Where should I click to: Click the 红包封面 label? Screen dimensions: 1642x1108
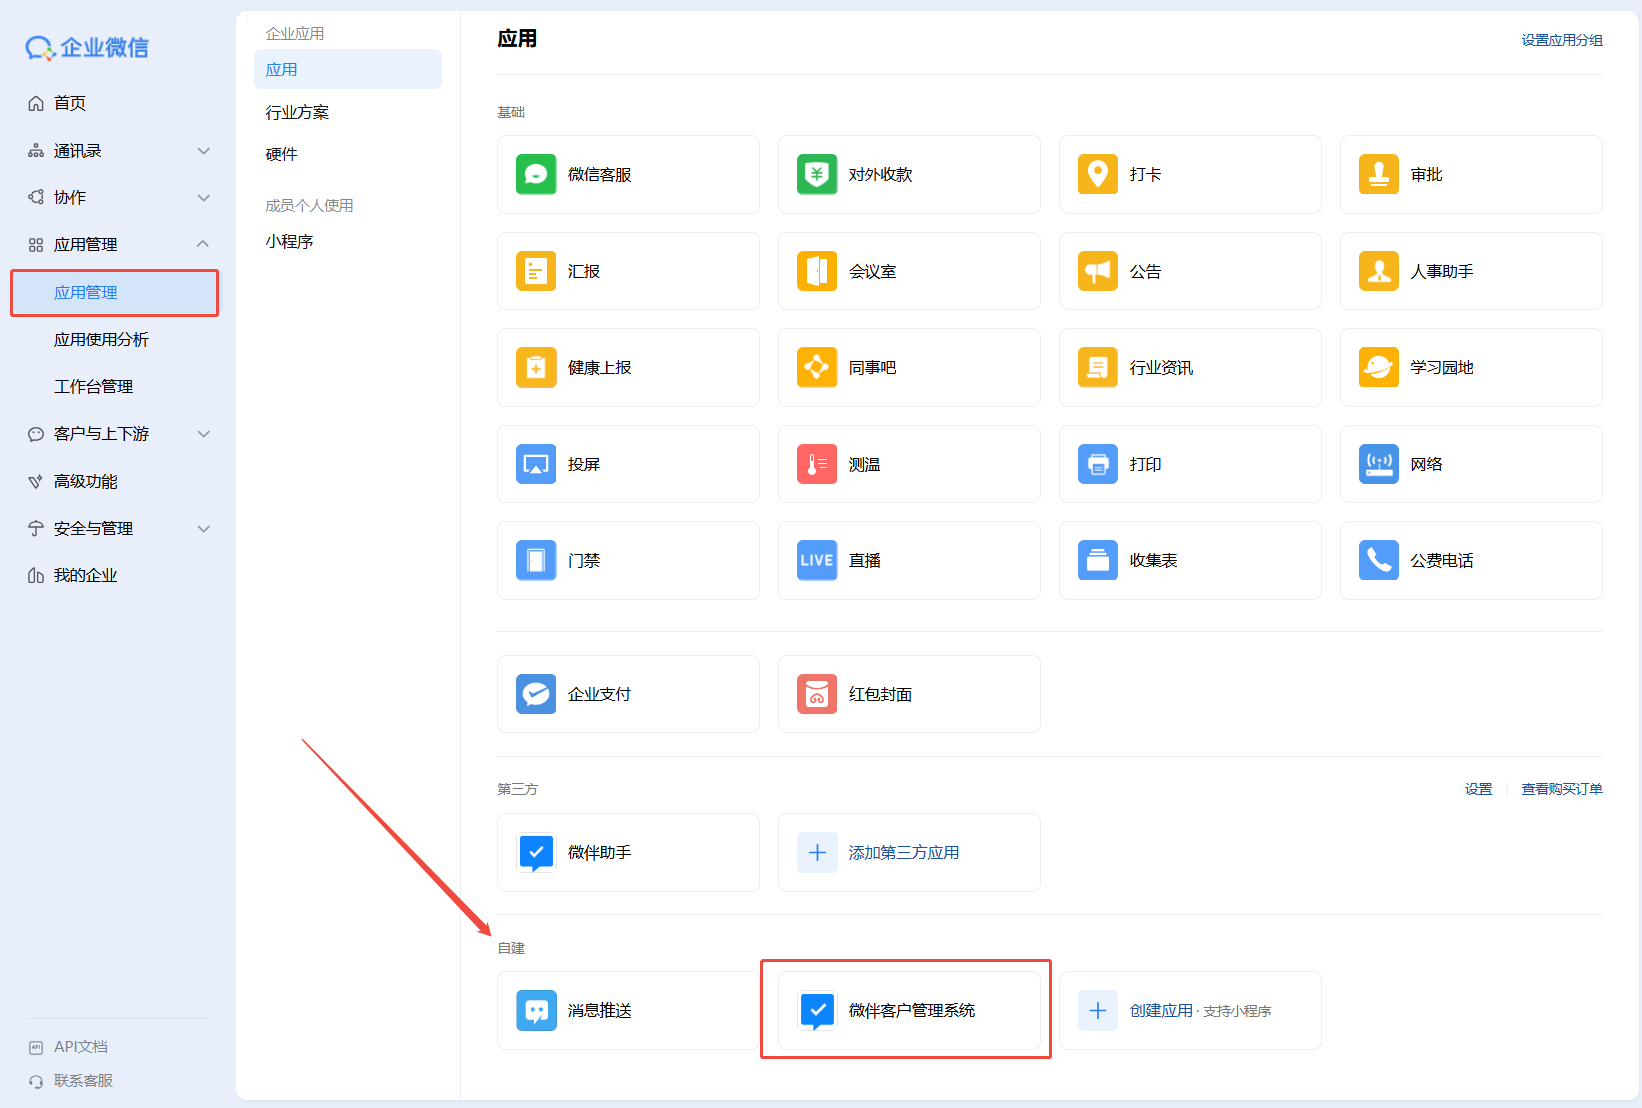click(x=880, y=694)
